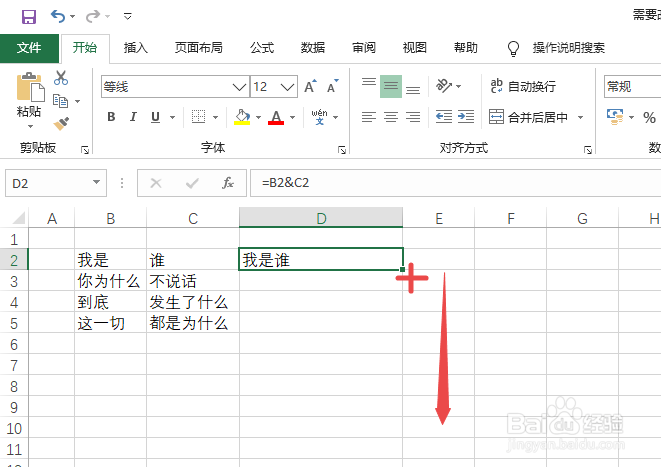This screenshot has width=661, height=467.
Task: Click the Increase Font Size icon
Action: (310, 86)
